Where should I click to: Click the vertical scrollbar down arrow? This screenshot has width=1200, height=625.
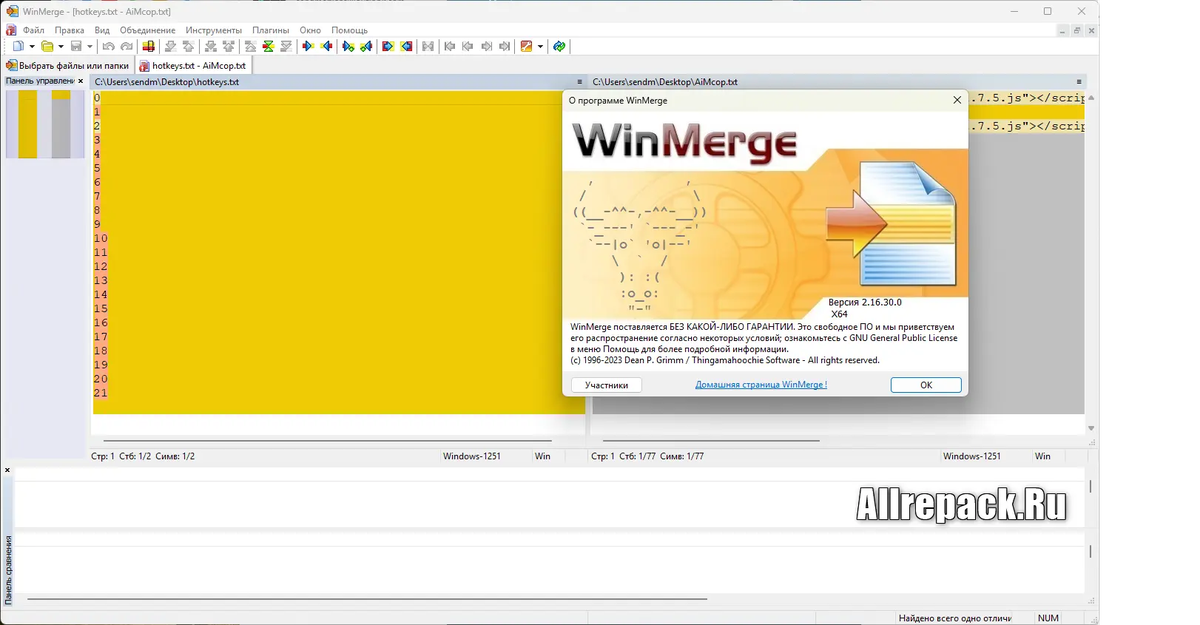[1091, 428]
